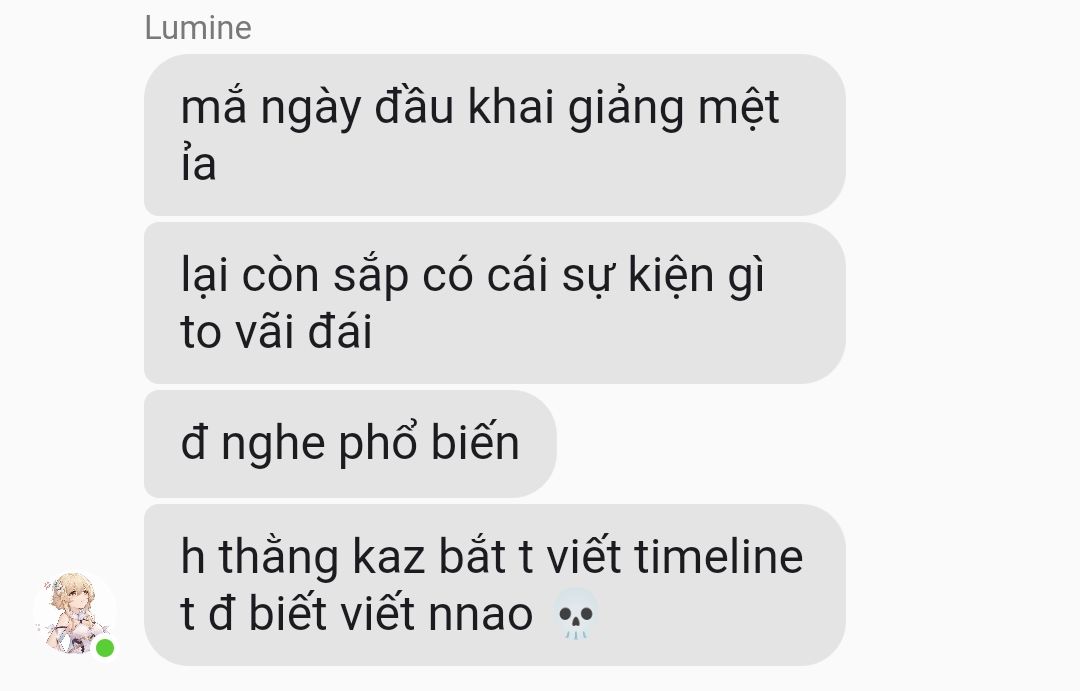Click the text 'to vãi đái'
This screenshot has width=1080, height=691.
click(x=276, y=332)
